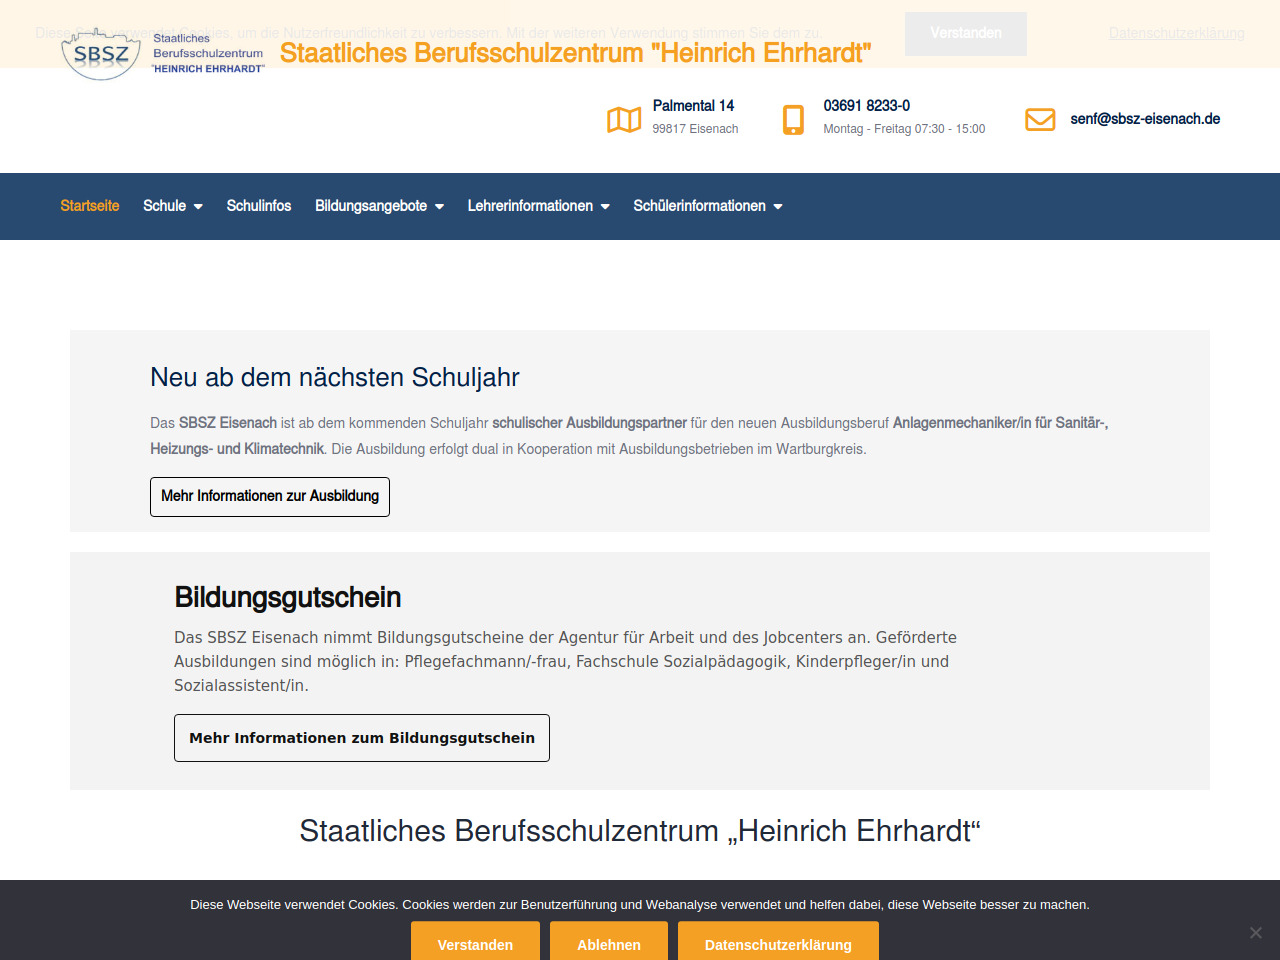Click the map icon beside Palmental 14
1280x960 pixels.
(x=624, y=120)
